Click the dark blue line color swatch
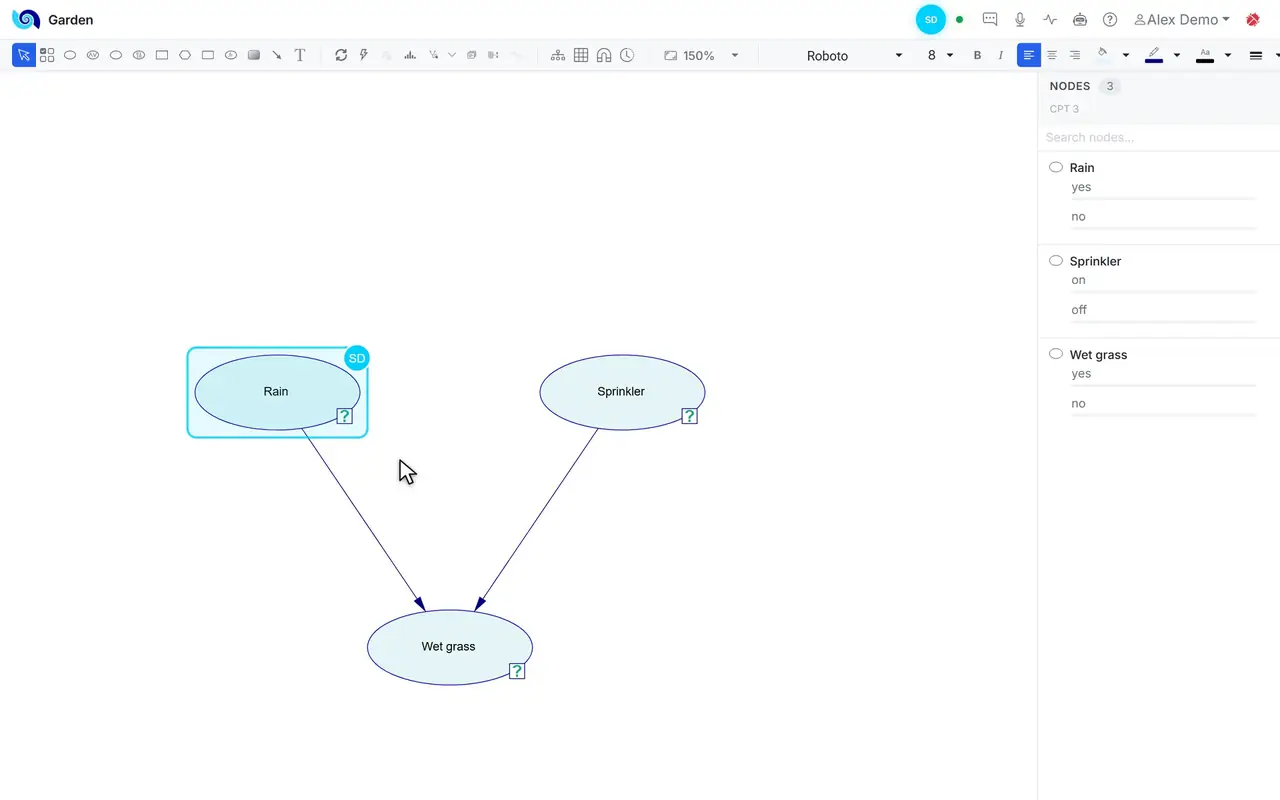This screenshot has width=1280, height=800. 1154,61
